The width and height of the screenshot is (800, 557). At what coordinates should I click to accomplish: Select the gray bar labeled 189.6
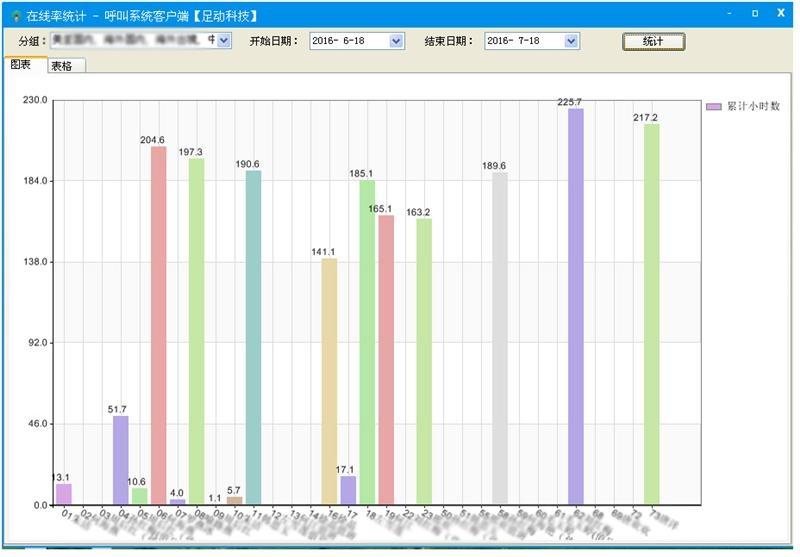click(x=500, y=338)
